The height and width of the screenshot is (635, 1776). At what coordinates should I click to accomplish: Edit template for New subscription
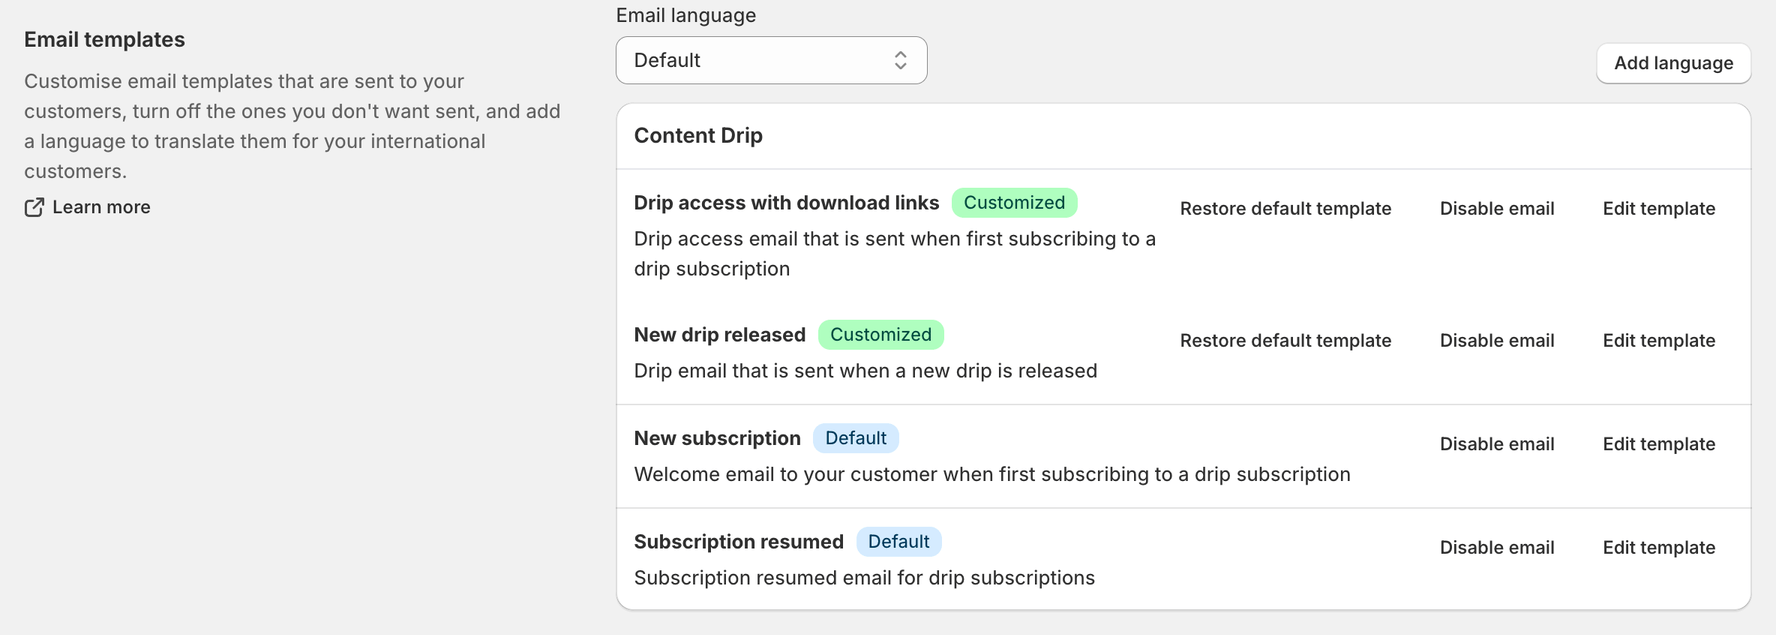pyautogui.click(x=1659, y=444)
